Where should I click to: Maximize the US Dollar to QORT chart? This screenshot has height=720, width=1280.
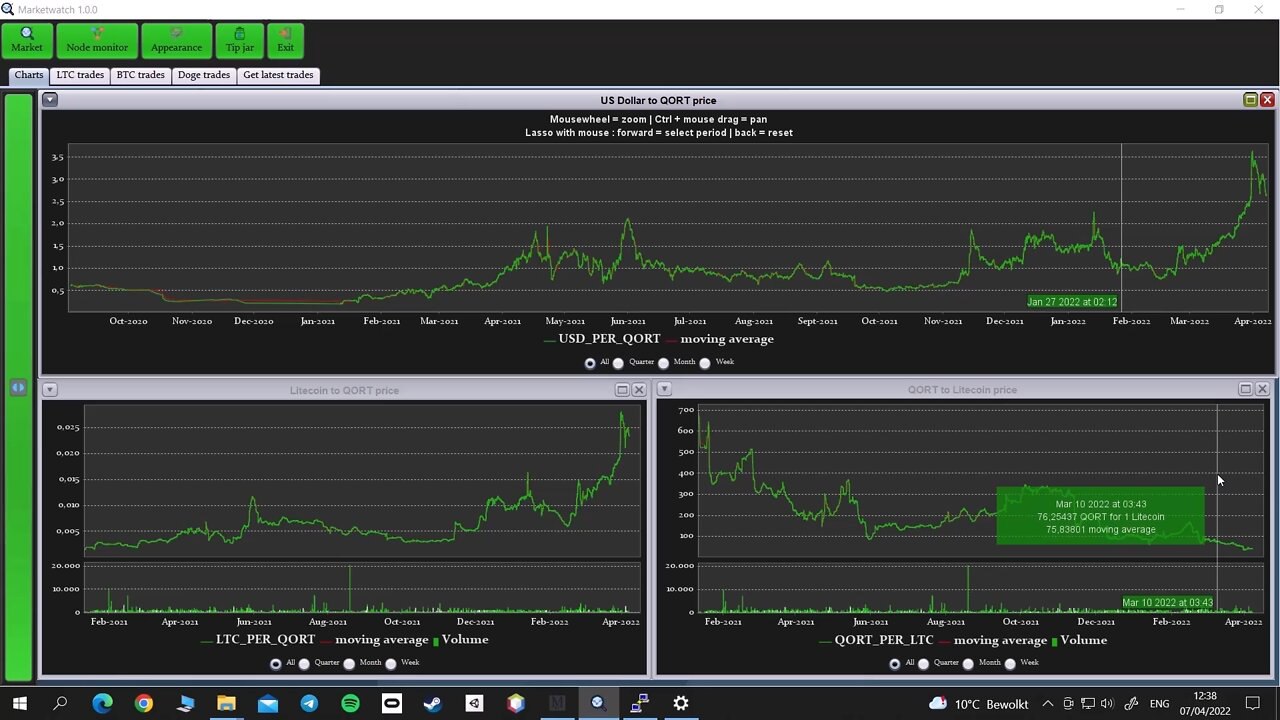click(x=1250, y=100)
